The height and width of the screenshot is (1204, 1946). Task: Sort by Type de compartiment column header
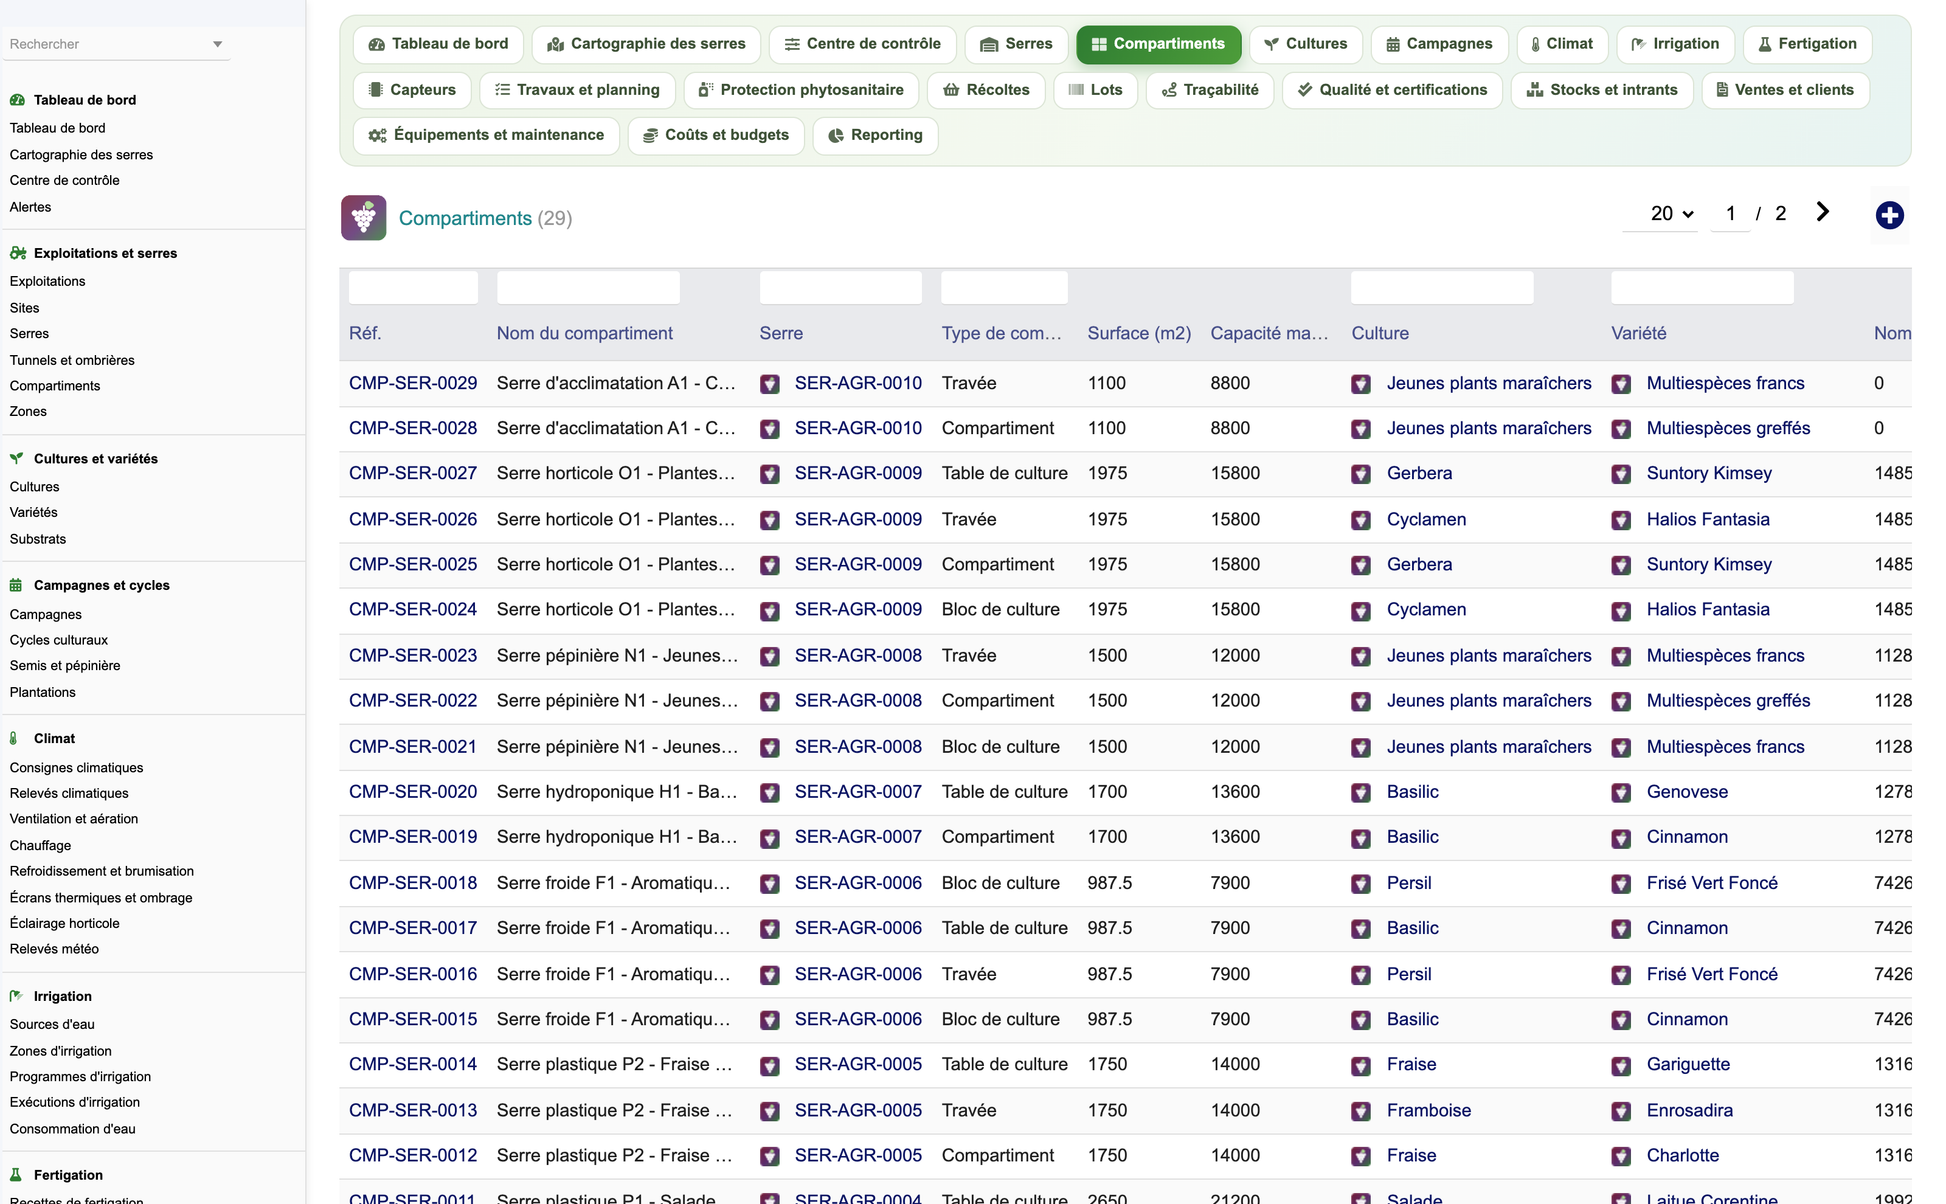click(1001, 333)
